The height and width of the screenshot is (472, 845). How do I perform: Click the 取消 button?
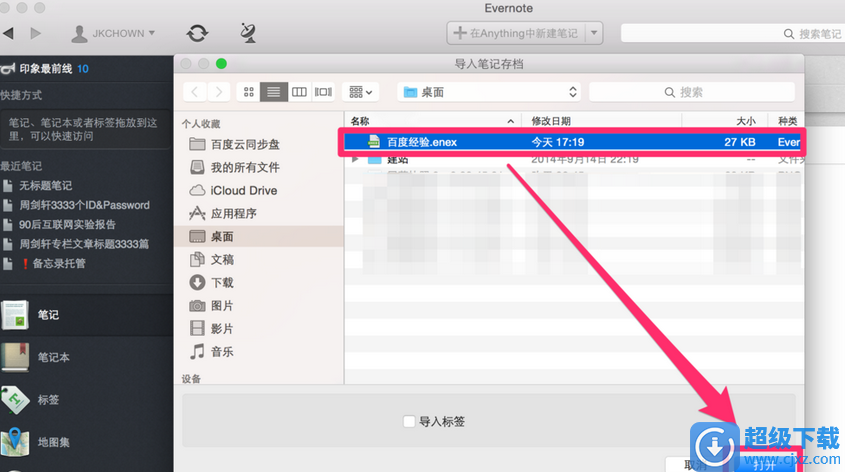tap(695, 465)
